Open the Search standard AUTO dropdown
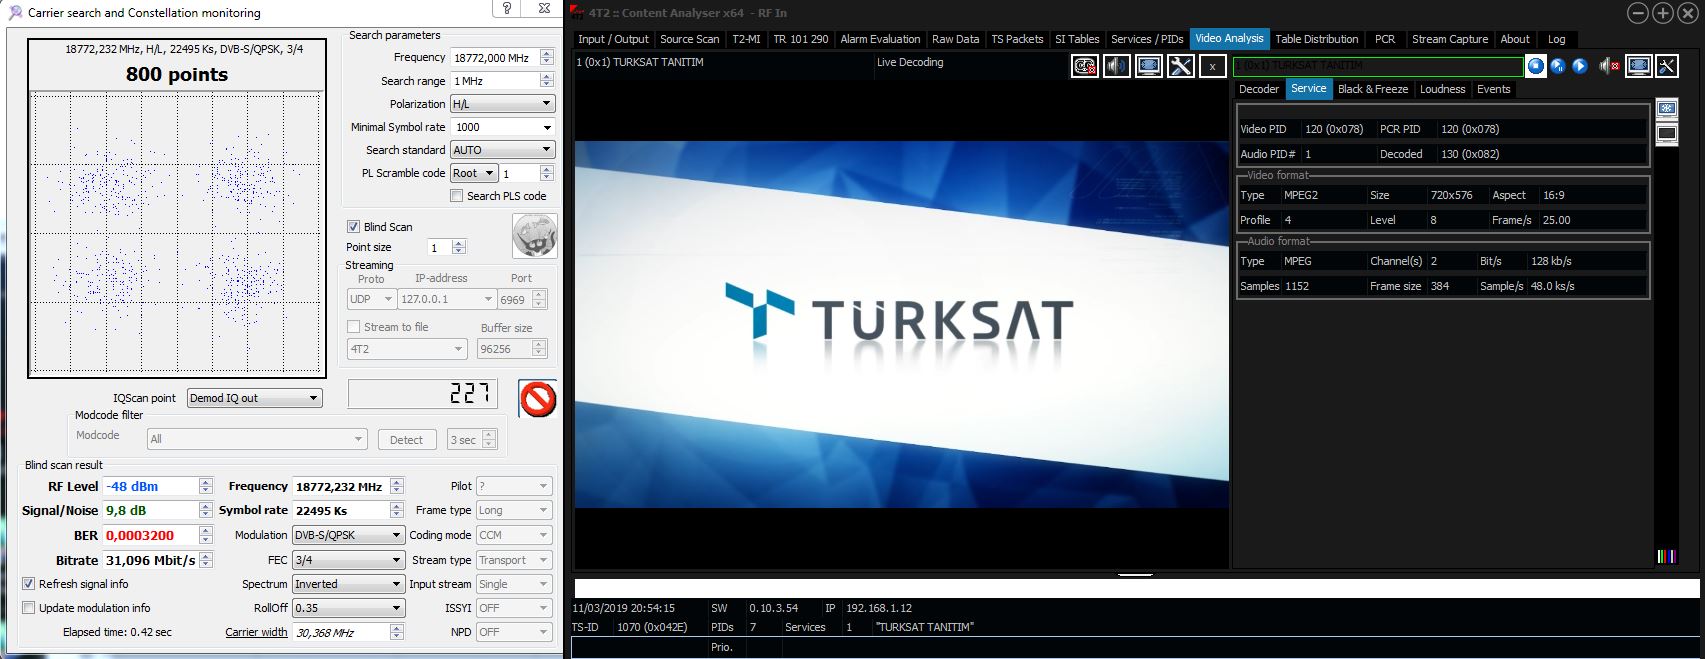Viewport: 1705px width, 659px height. tap(502, 150)
